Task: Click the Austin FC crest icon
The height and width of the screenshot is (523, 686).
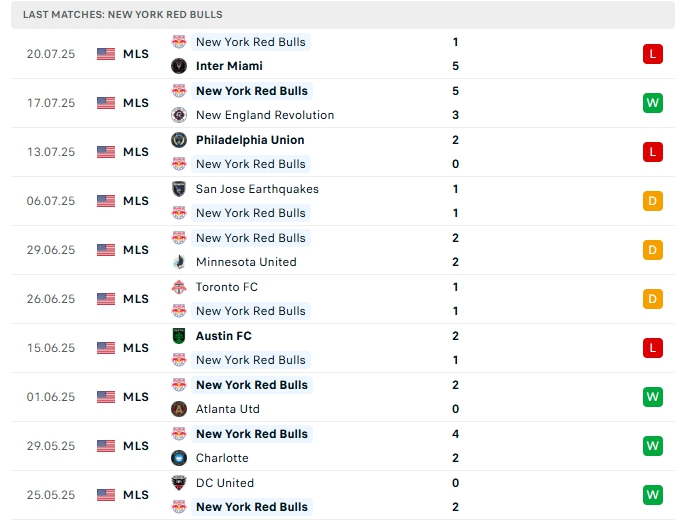Action: [179, 336]
